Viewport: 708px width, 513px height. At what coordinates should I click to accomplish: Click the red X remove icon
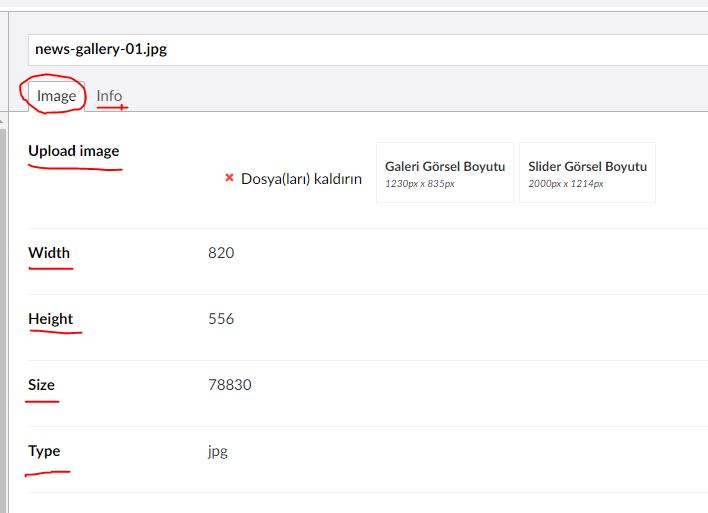coord(229,178)
